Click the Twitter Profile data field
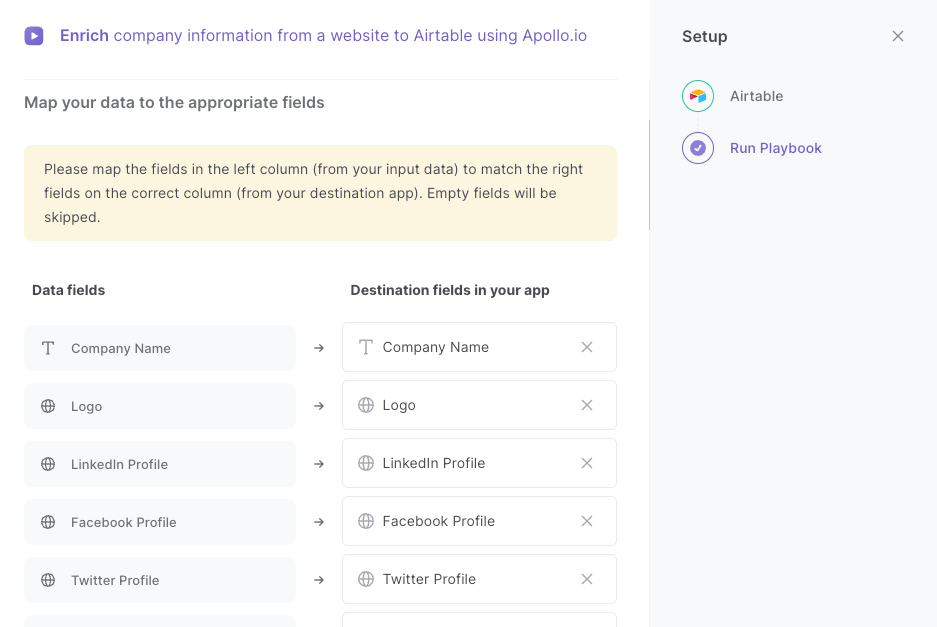This screenshot has width=937, height=627. [160, 580]
